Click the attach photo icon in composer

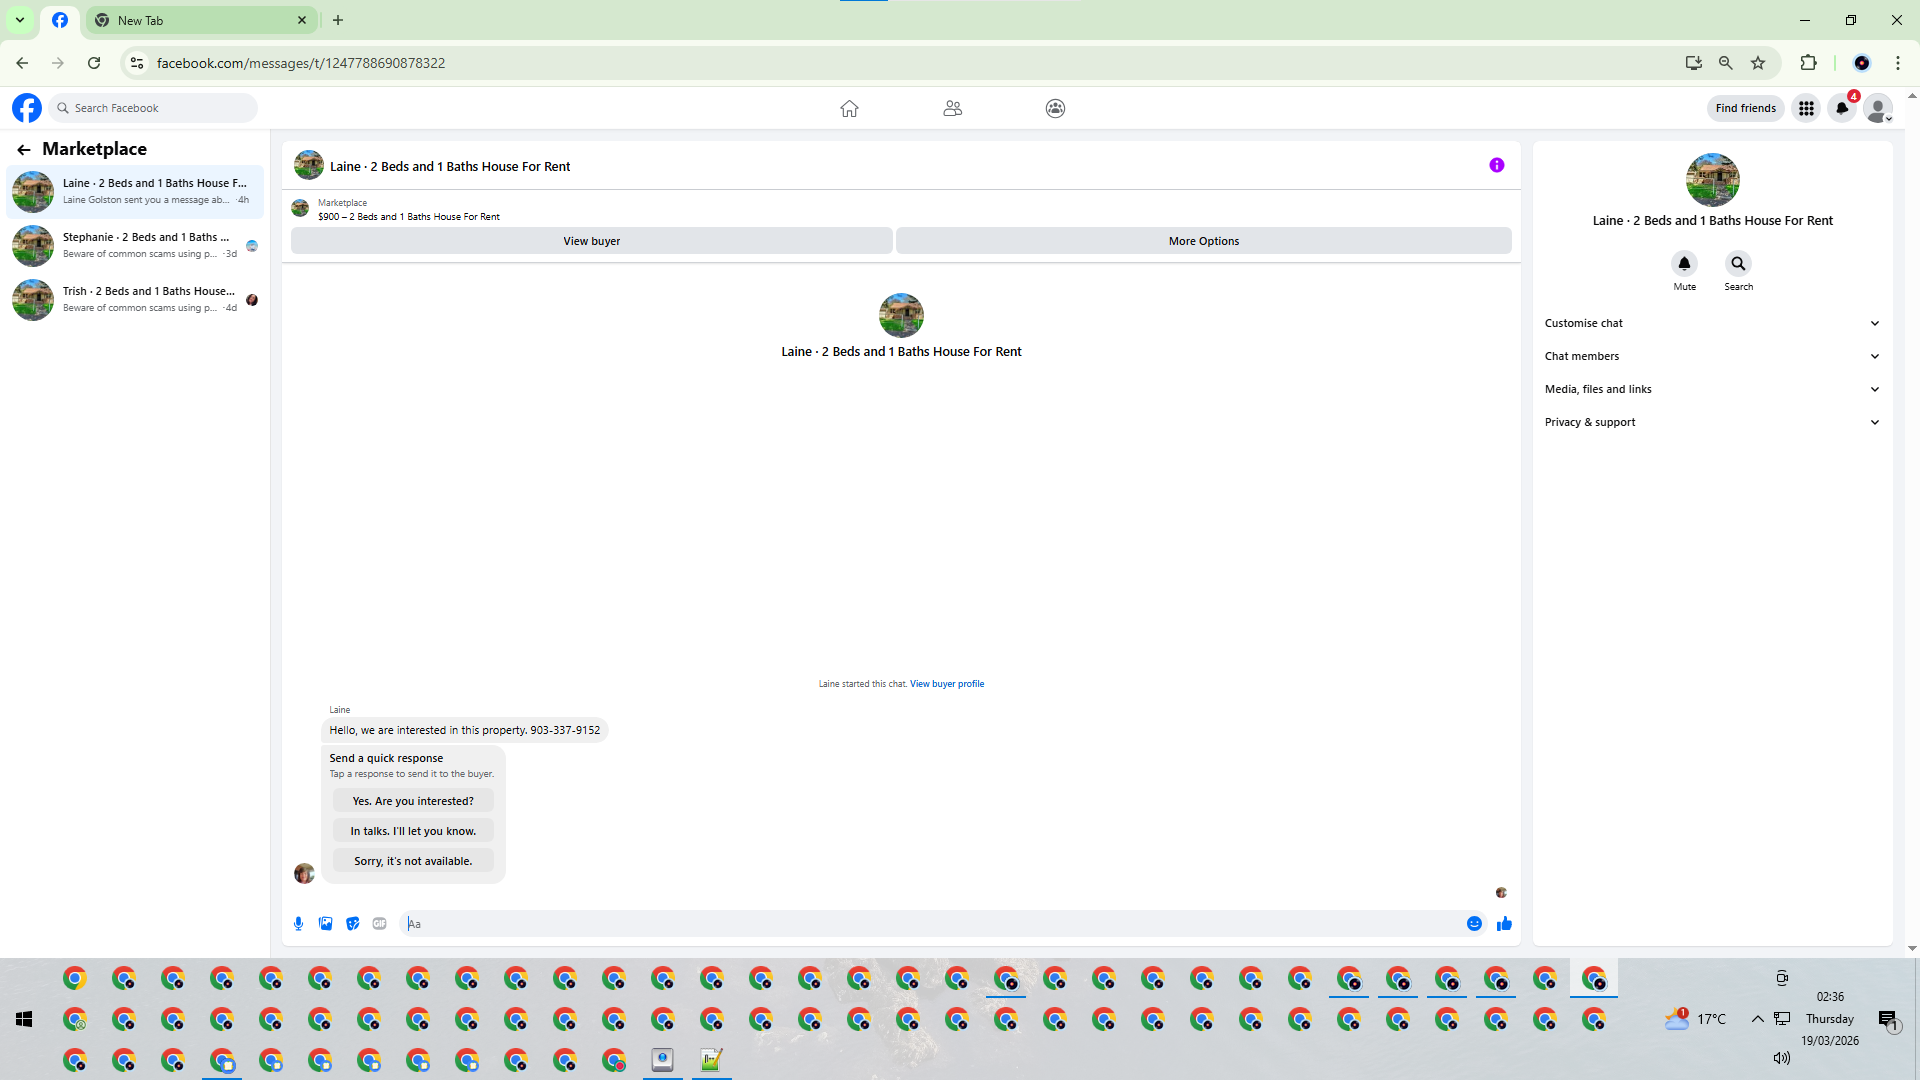tap(325, 924)
